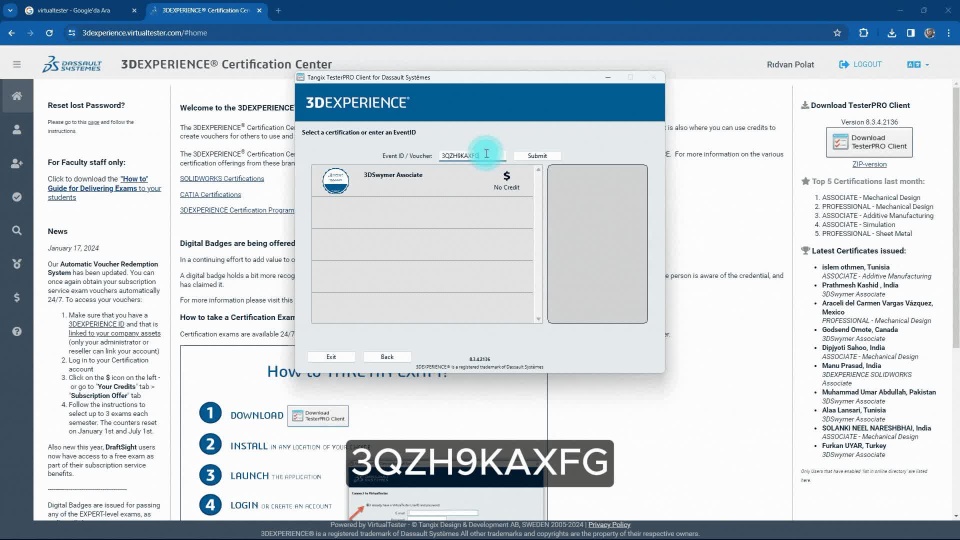The height and width of the screenshot is (540, 960).
Task: Open the Chrome three-dot menu
Action: (948, 33)
